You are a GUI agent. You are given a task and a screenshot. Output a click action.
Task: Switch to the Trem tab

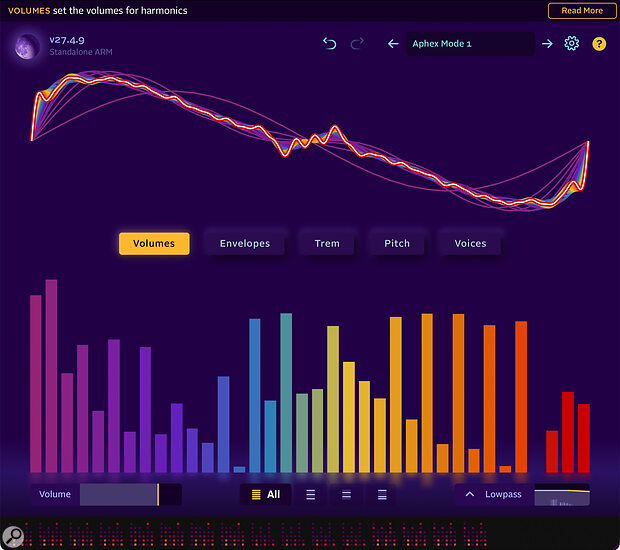click(x=327, y=244)
